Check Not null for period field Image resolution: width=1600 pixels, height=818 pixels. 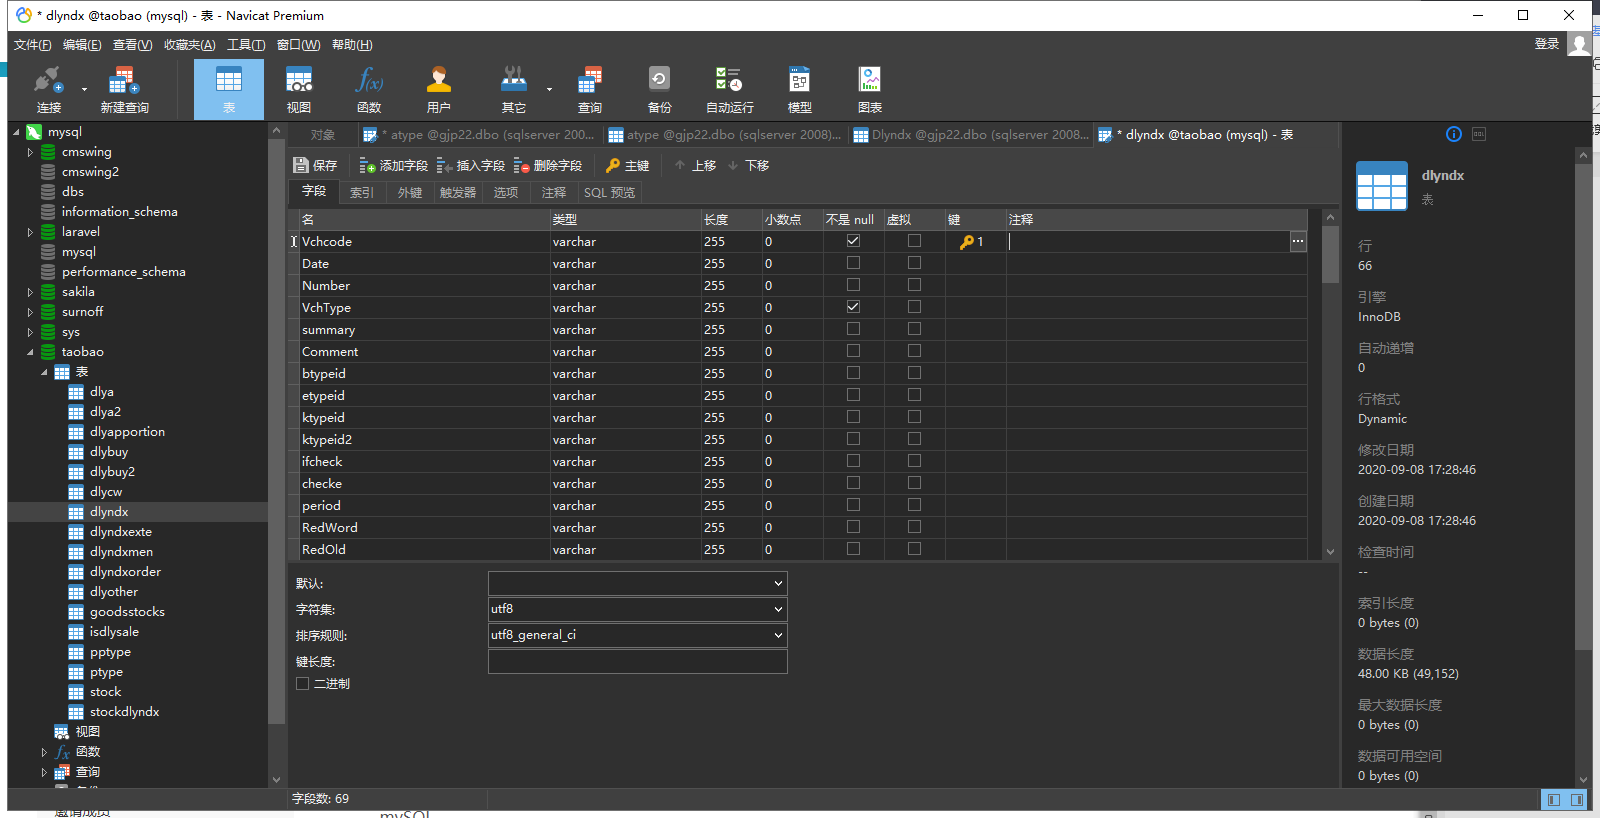(853, 505)
